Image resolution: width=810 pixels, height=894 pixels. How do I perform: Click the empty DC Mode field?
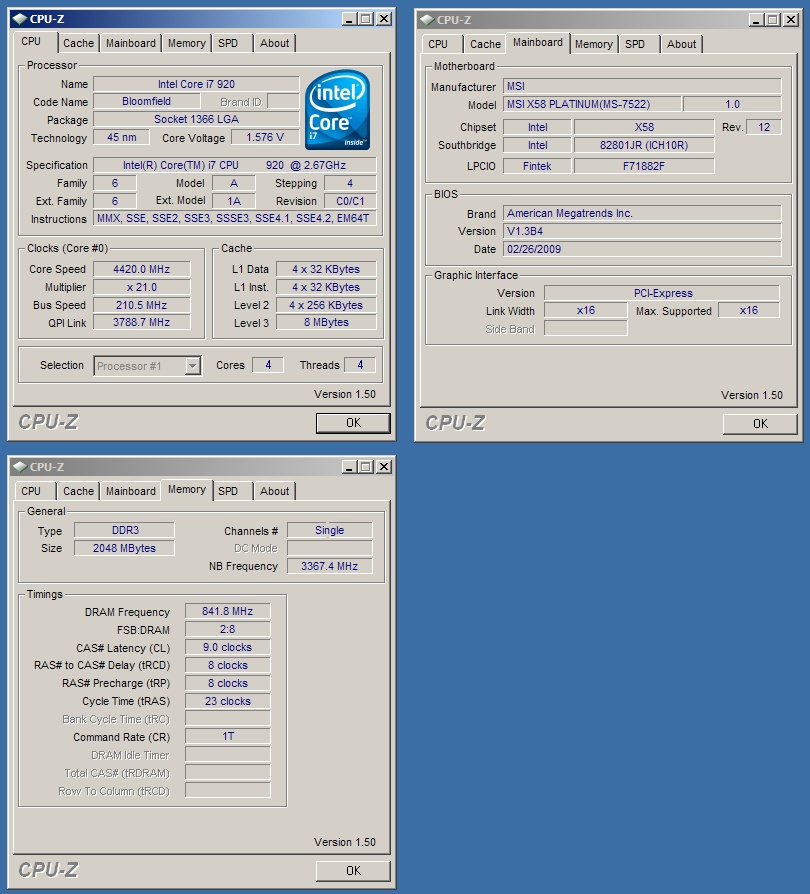click(329, 548)
